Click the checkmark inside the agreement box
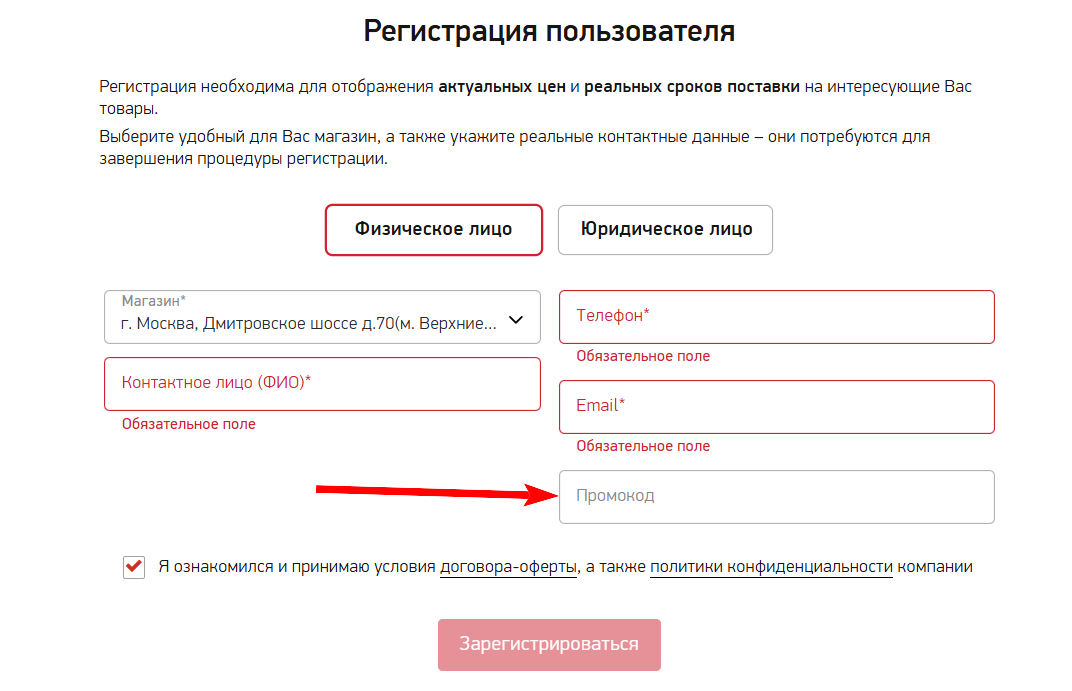The height and width of the screenshot is (691, 1072). [133, 566]
